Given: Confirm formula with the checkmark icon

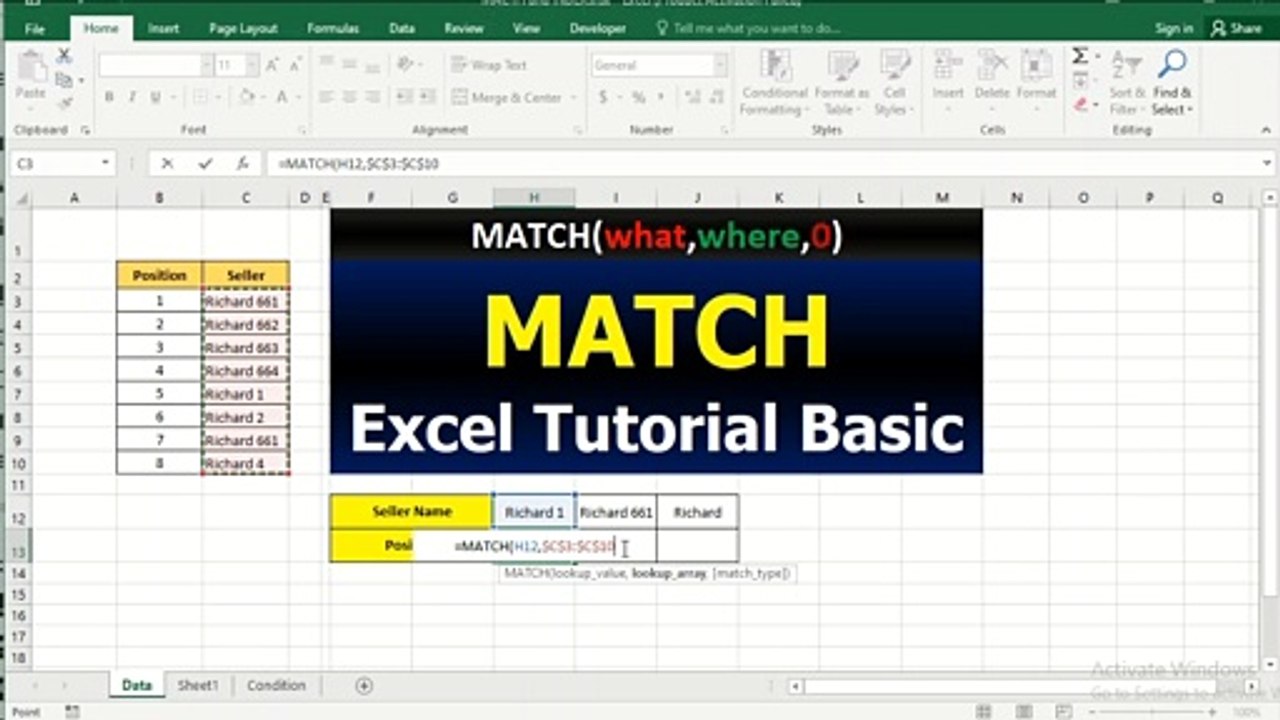Looking at the screenshot, I should tap(205, 163).
